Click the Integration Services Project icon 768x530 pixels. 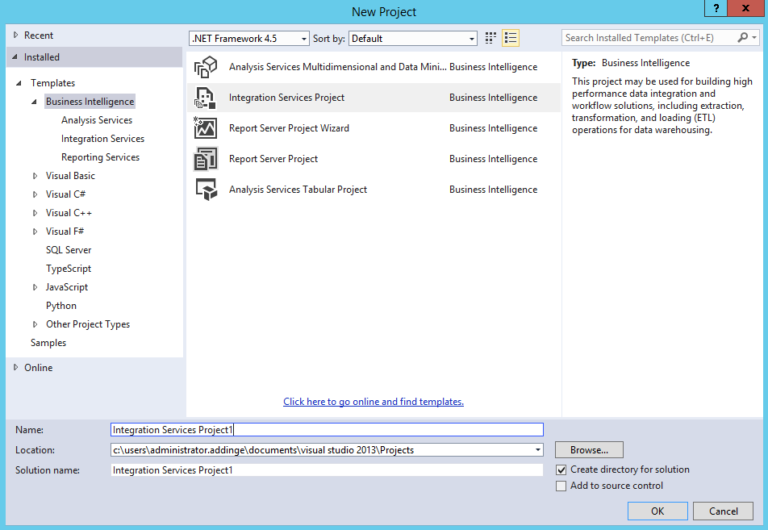tap(206, 97)
